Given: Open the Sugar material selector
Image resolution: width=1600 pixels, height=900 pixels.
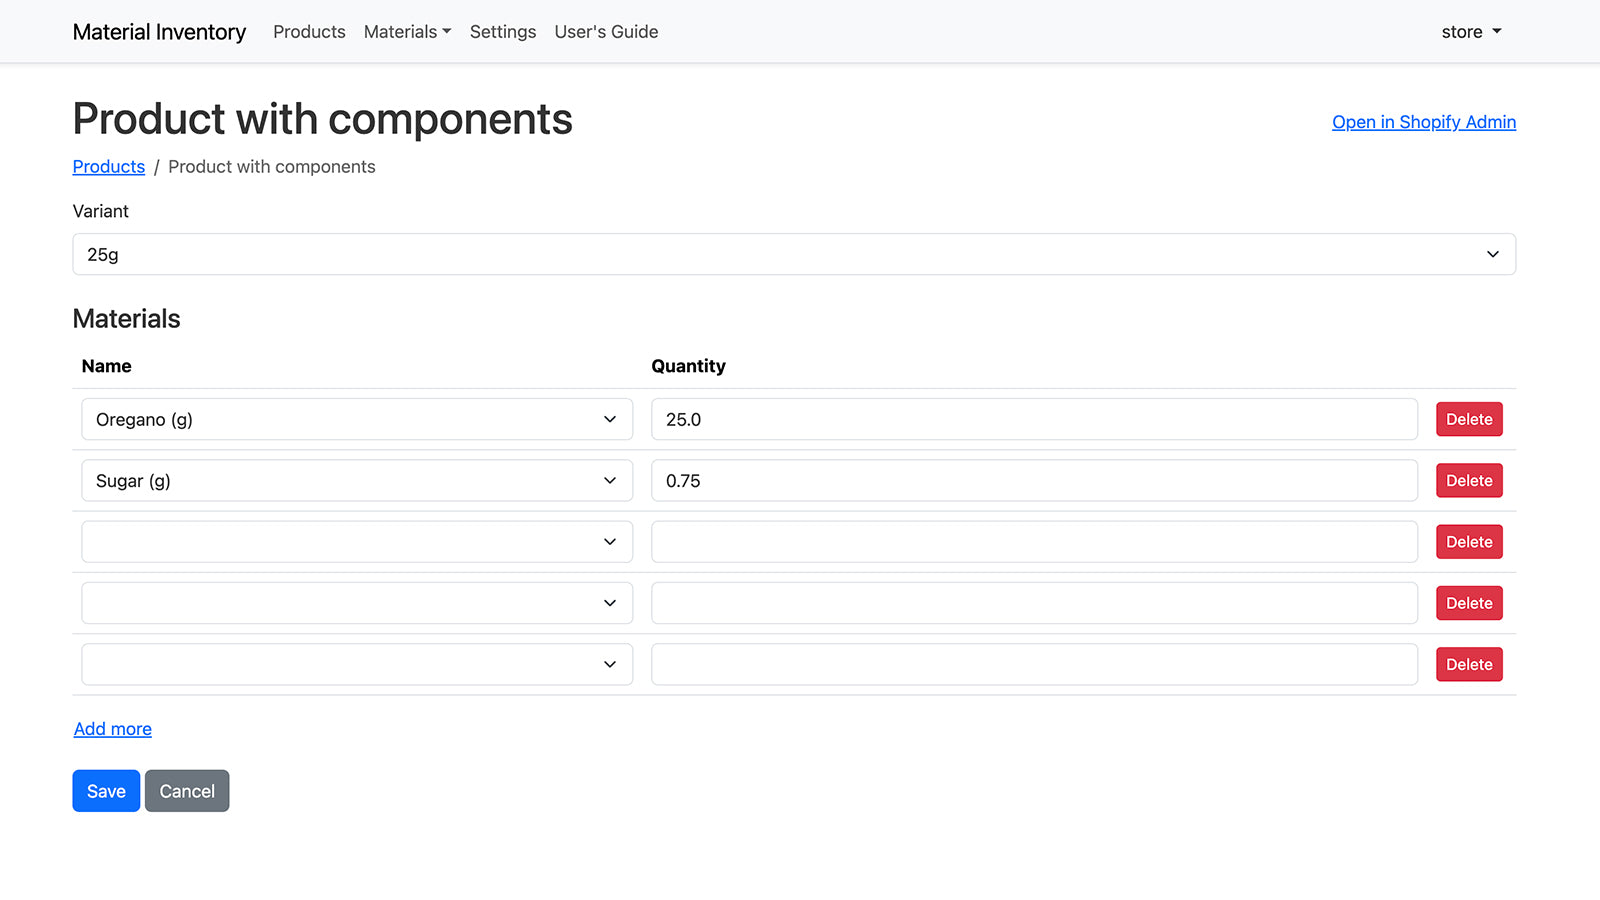Looking at the screenshot, I should click(x=356, y=480).
